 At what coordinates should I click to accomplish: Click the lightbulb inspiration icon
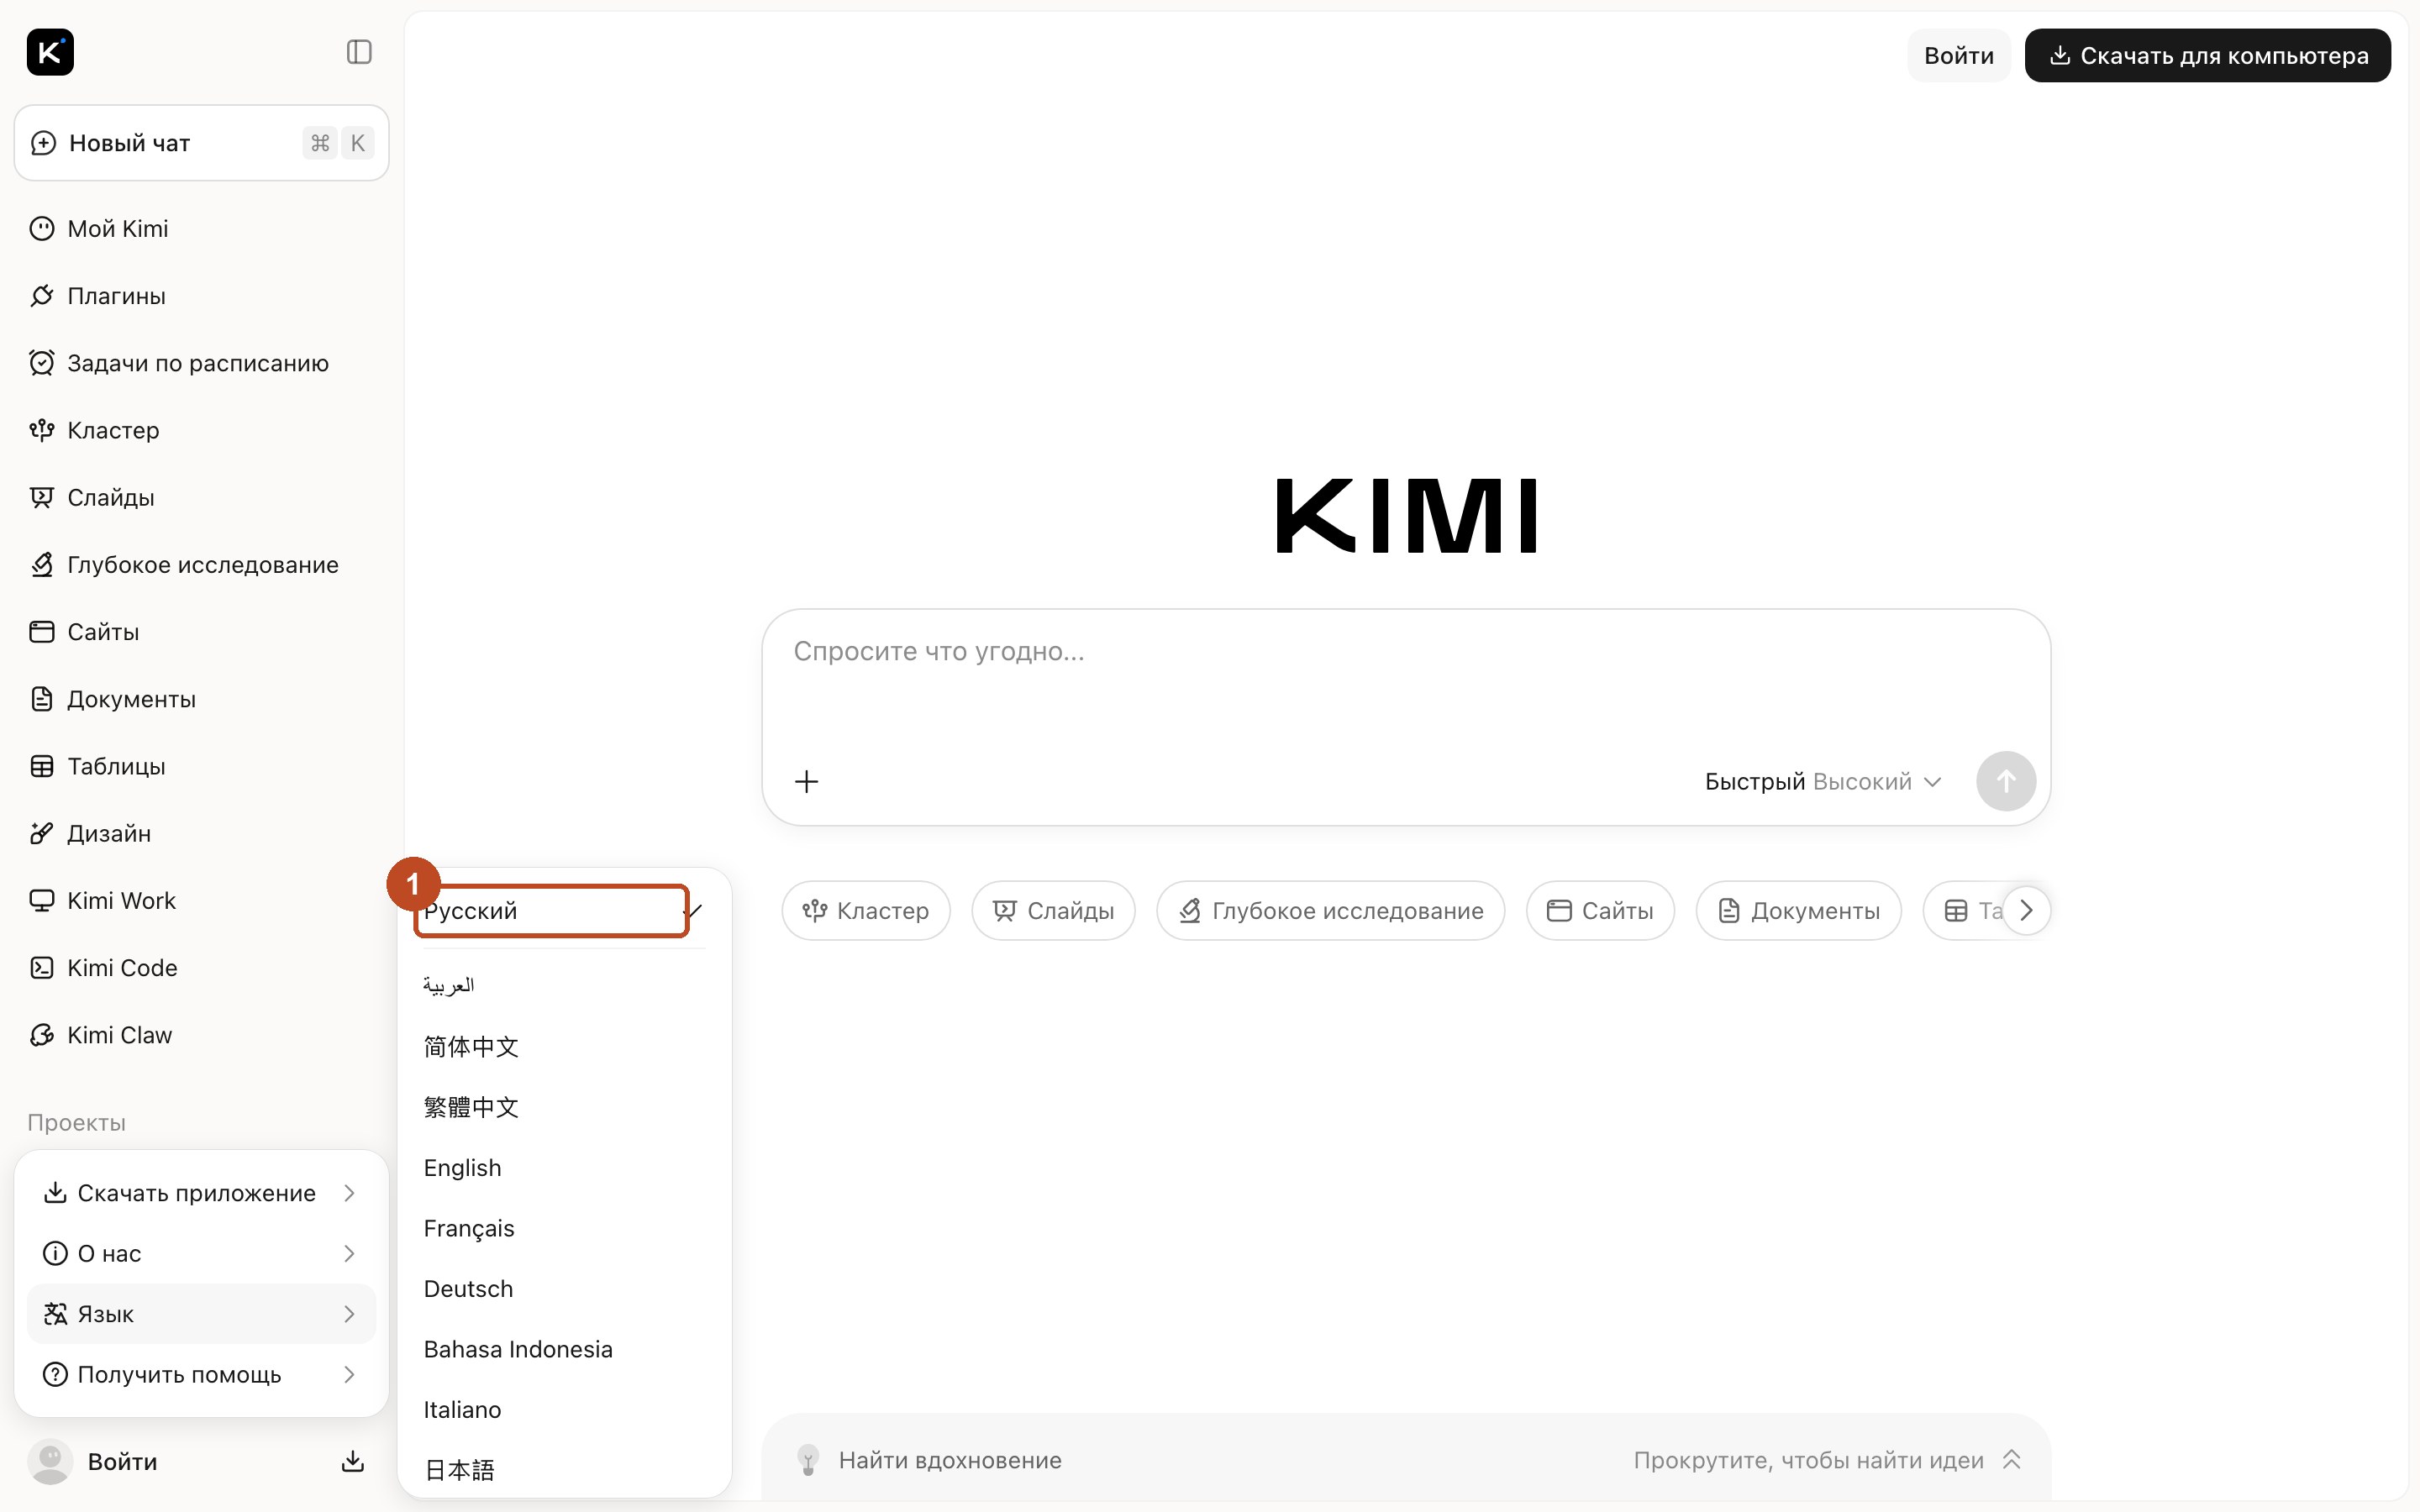point(808,1460)
